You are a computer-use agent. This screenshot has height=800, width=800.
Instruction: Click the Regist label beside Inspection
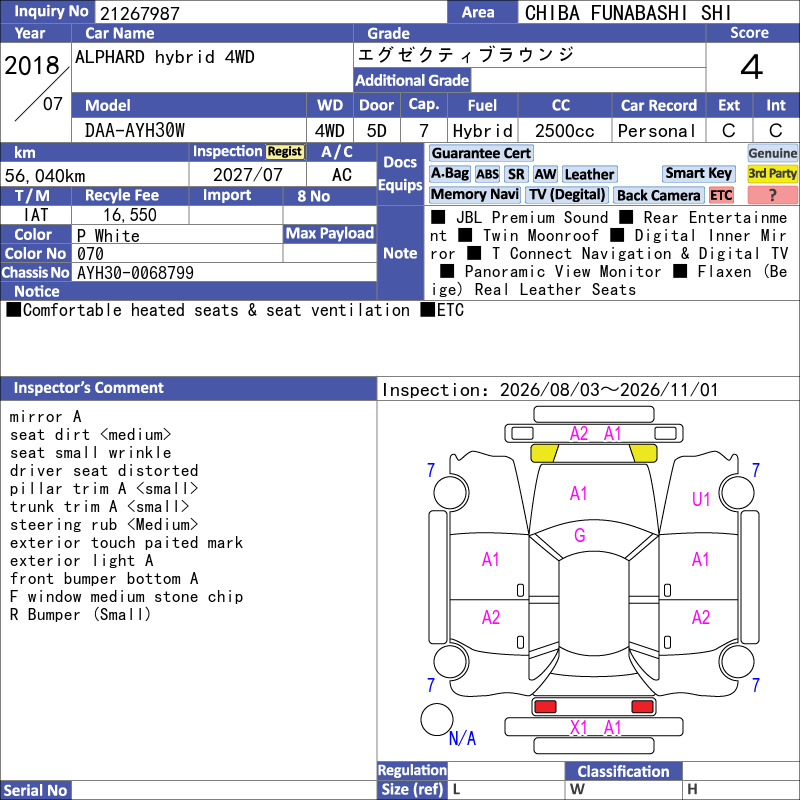[285, 152]
